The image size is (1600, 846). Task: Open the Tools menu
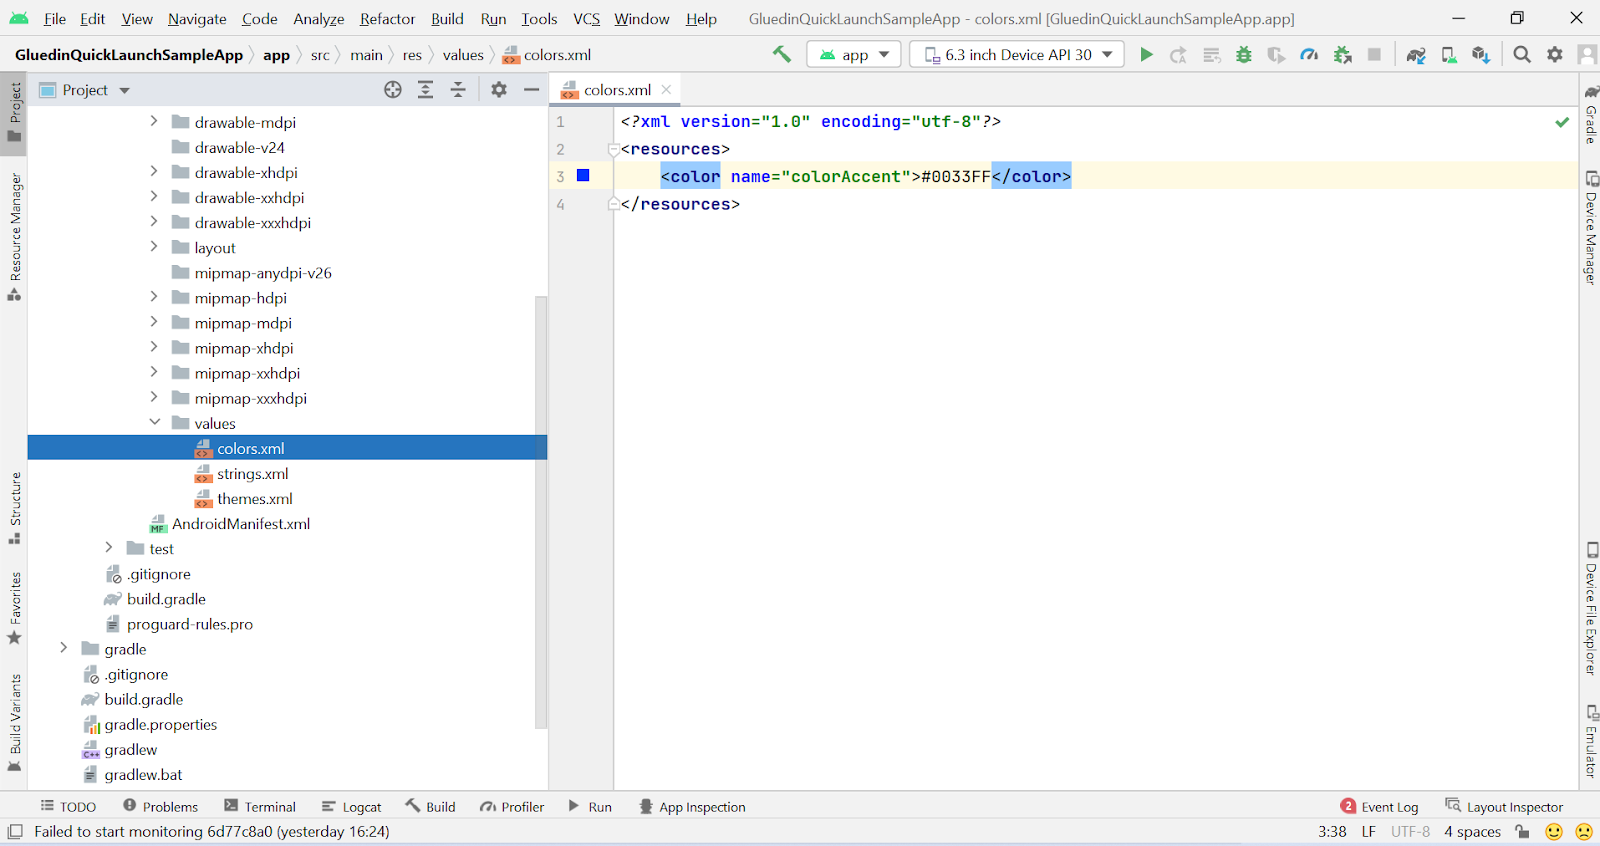click(539, 19)
